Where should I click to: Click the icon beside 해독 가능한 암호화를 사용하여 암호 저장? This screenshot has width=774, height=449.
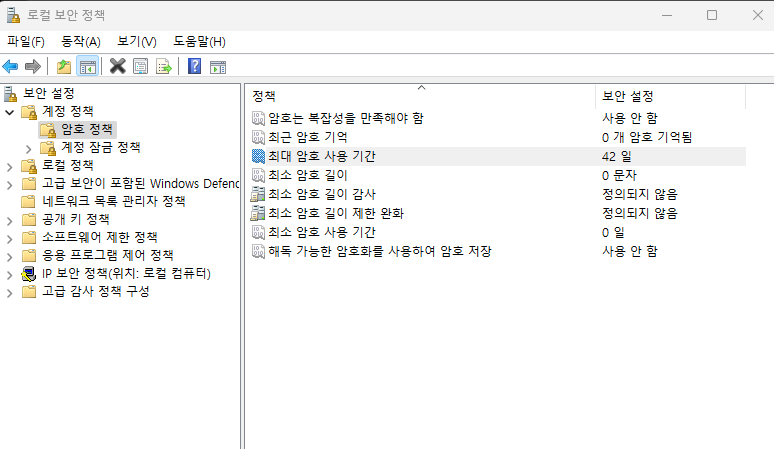click(x=258, y=251)
